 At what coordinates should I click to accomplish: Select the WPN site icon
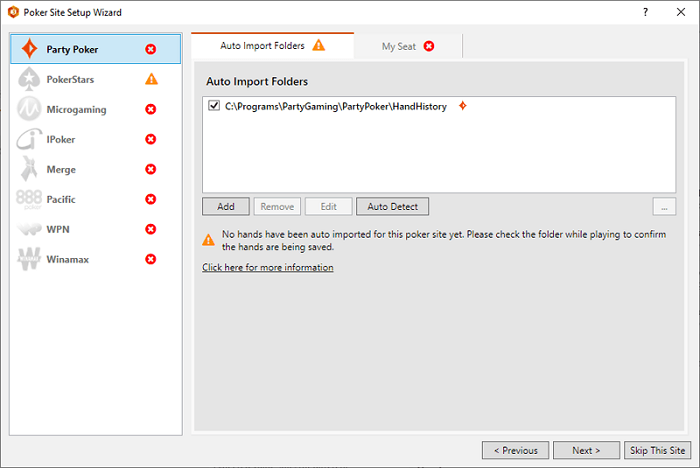(29, 229)
